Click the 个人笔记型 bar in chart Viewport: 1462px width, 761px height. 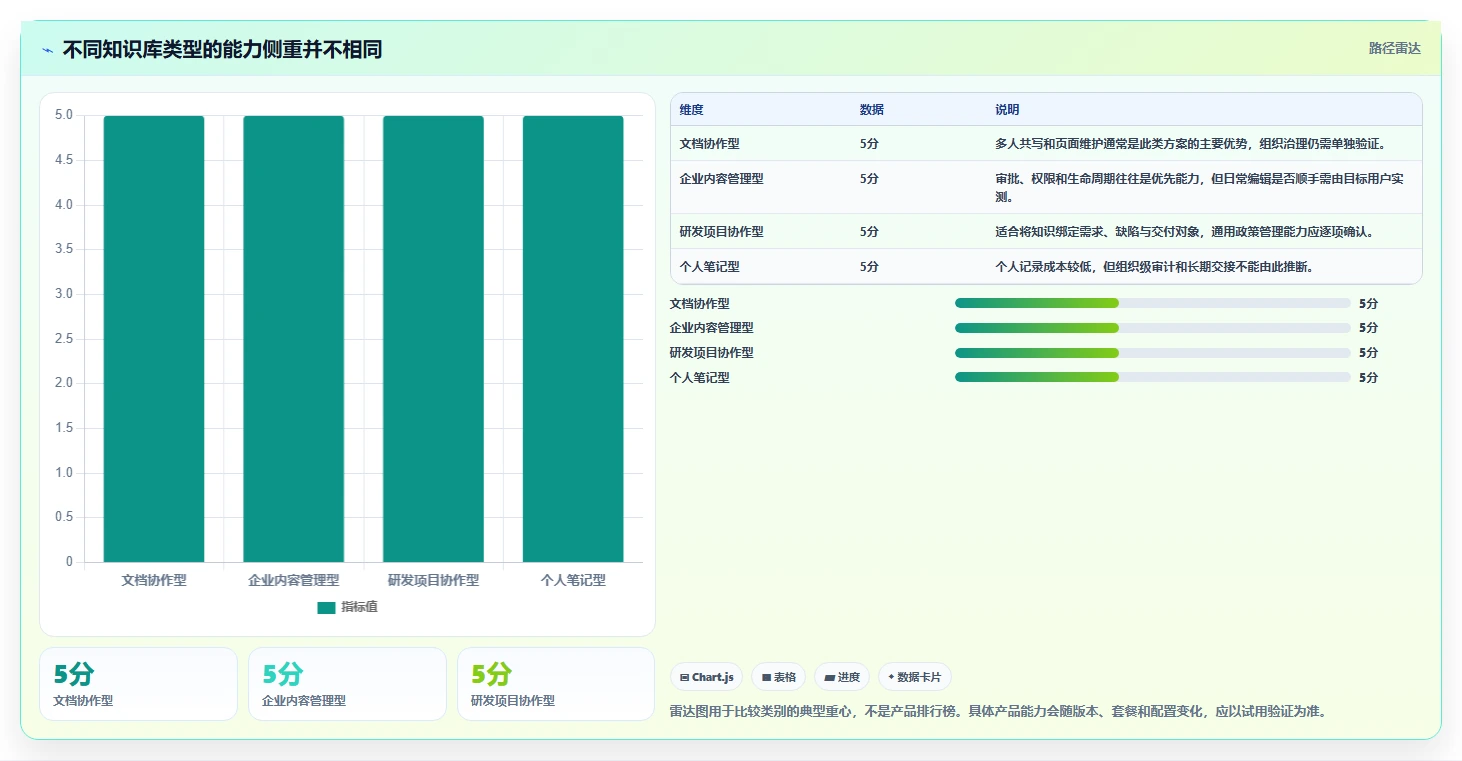pos(573,339)
